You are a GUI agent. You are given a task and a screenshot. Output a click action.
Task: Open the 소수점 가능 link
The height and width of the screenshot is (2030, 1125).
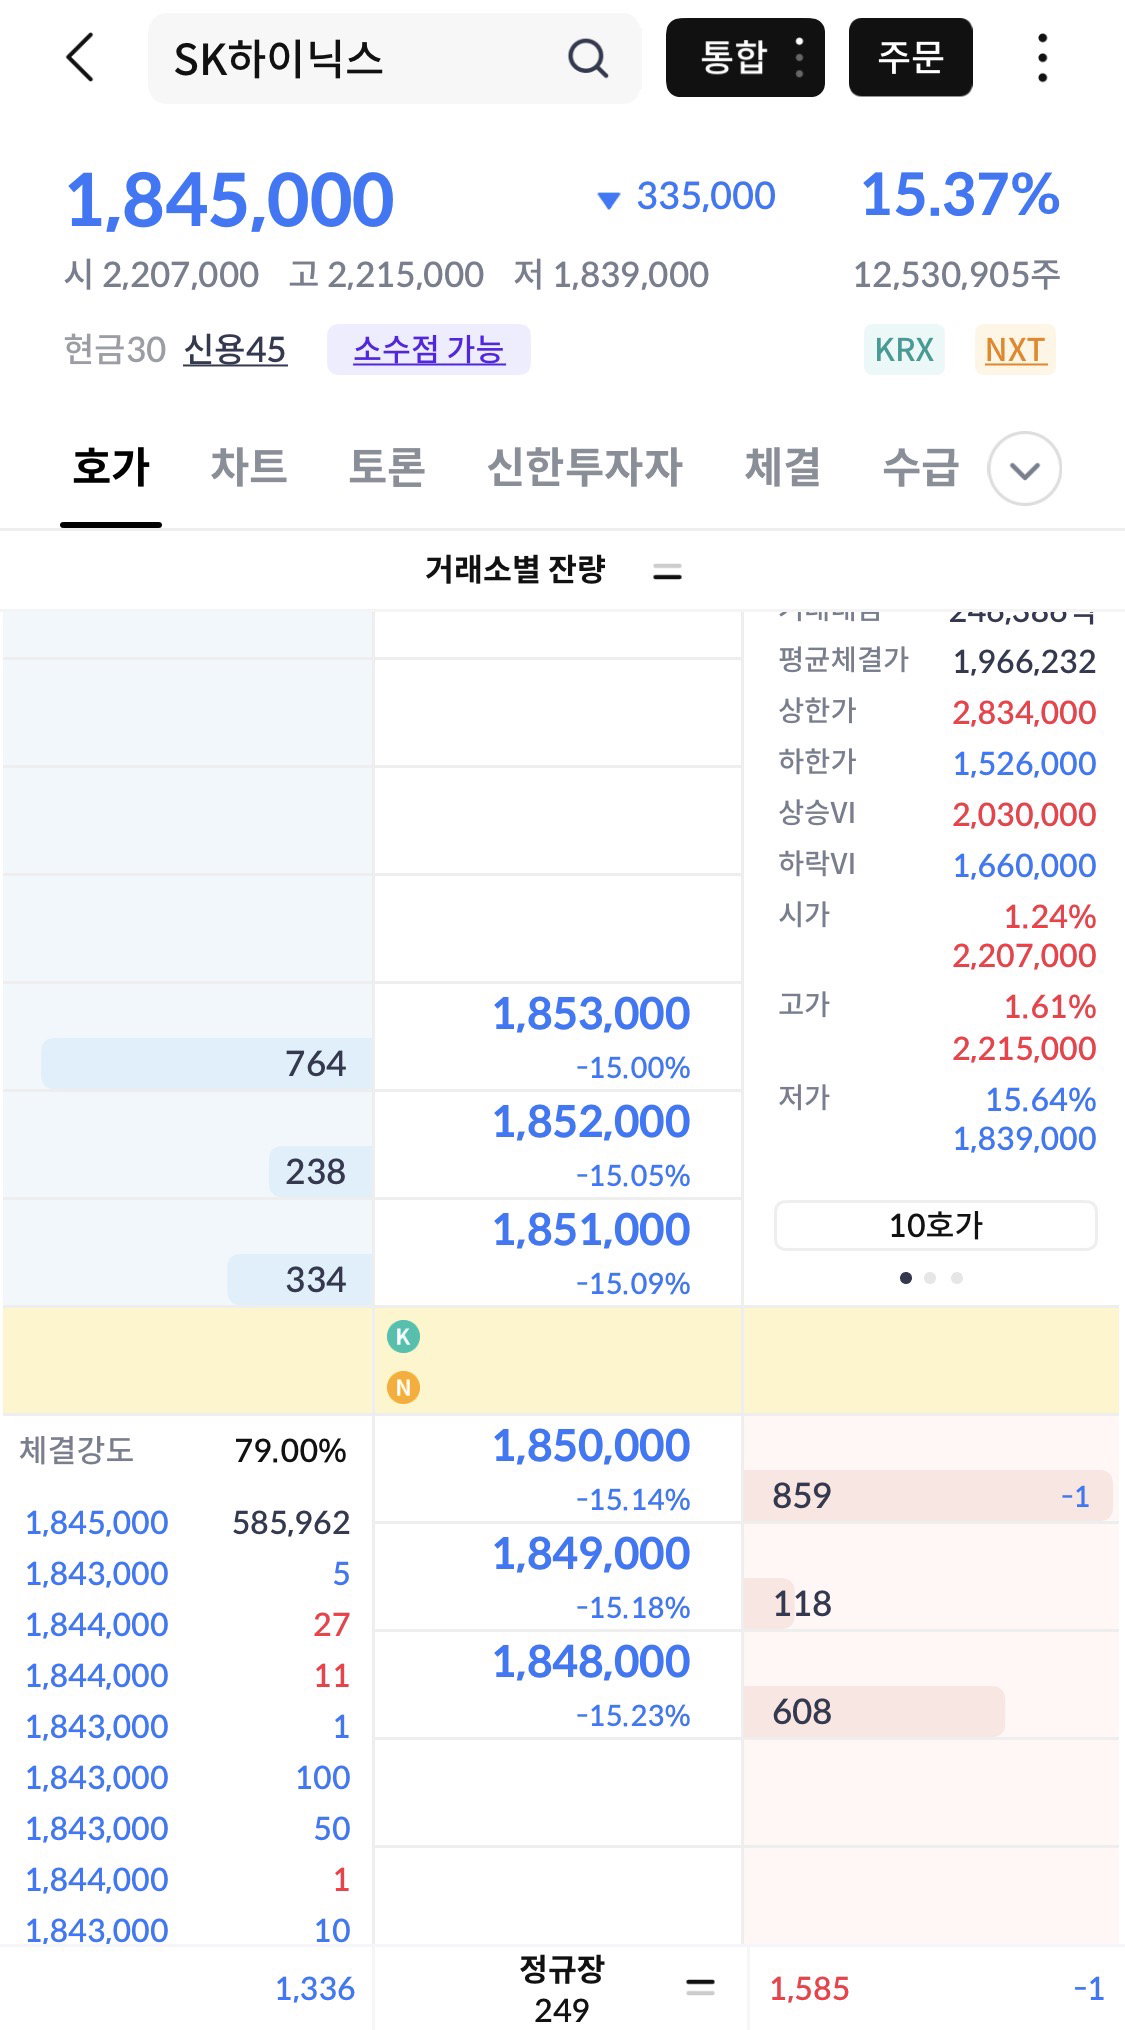click(429, 350)
